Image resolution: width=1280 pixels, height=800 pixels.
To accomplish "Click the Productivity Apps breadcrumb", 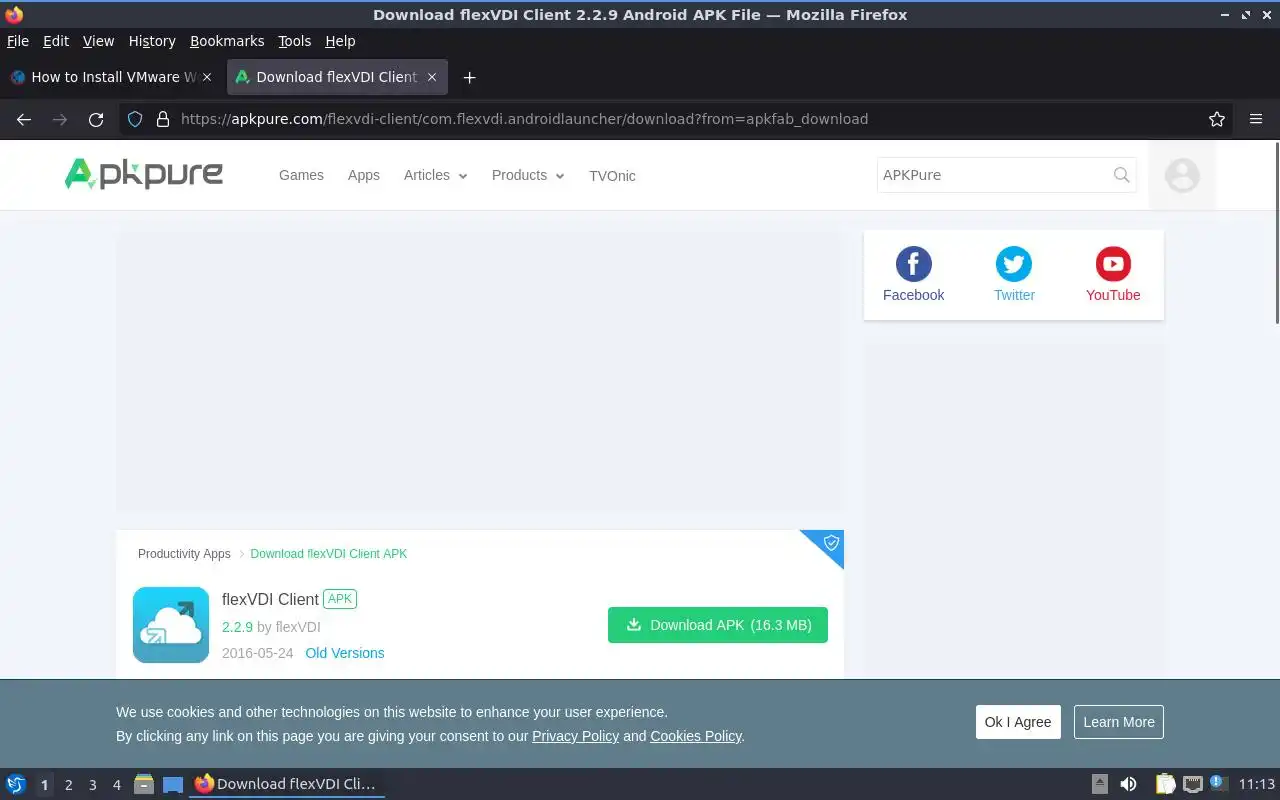I will click(x=184, y=554).
